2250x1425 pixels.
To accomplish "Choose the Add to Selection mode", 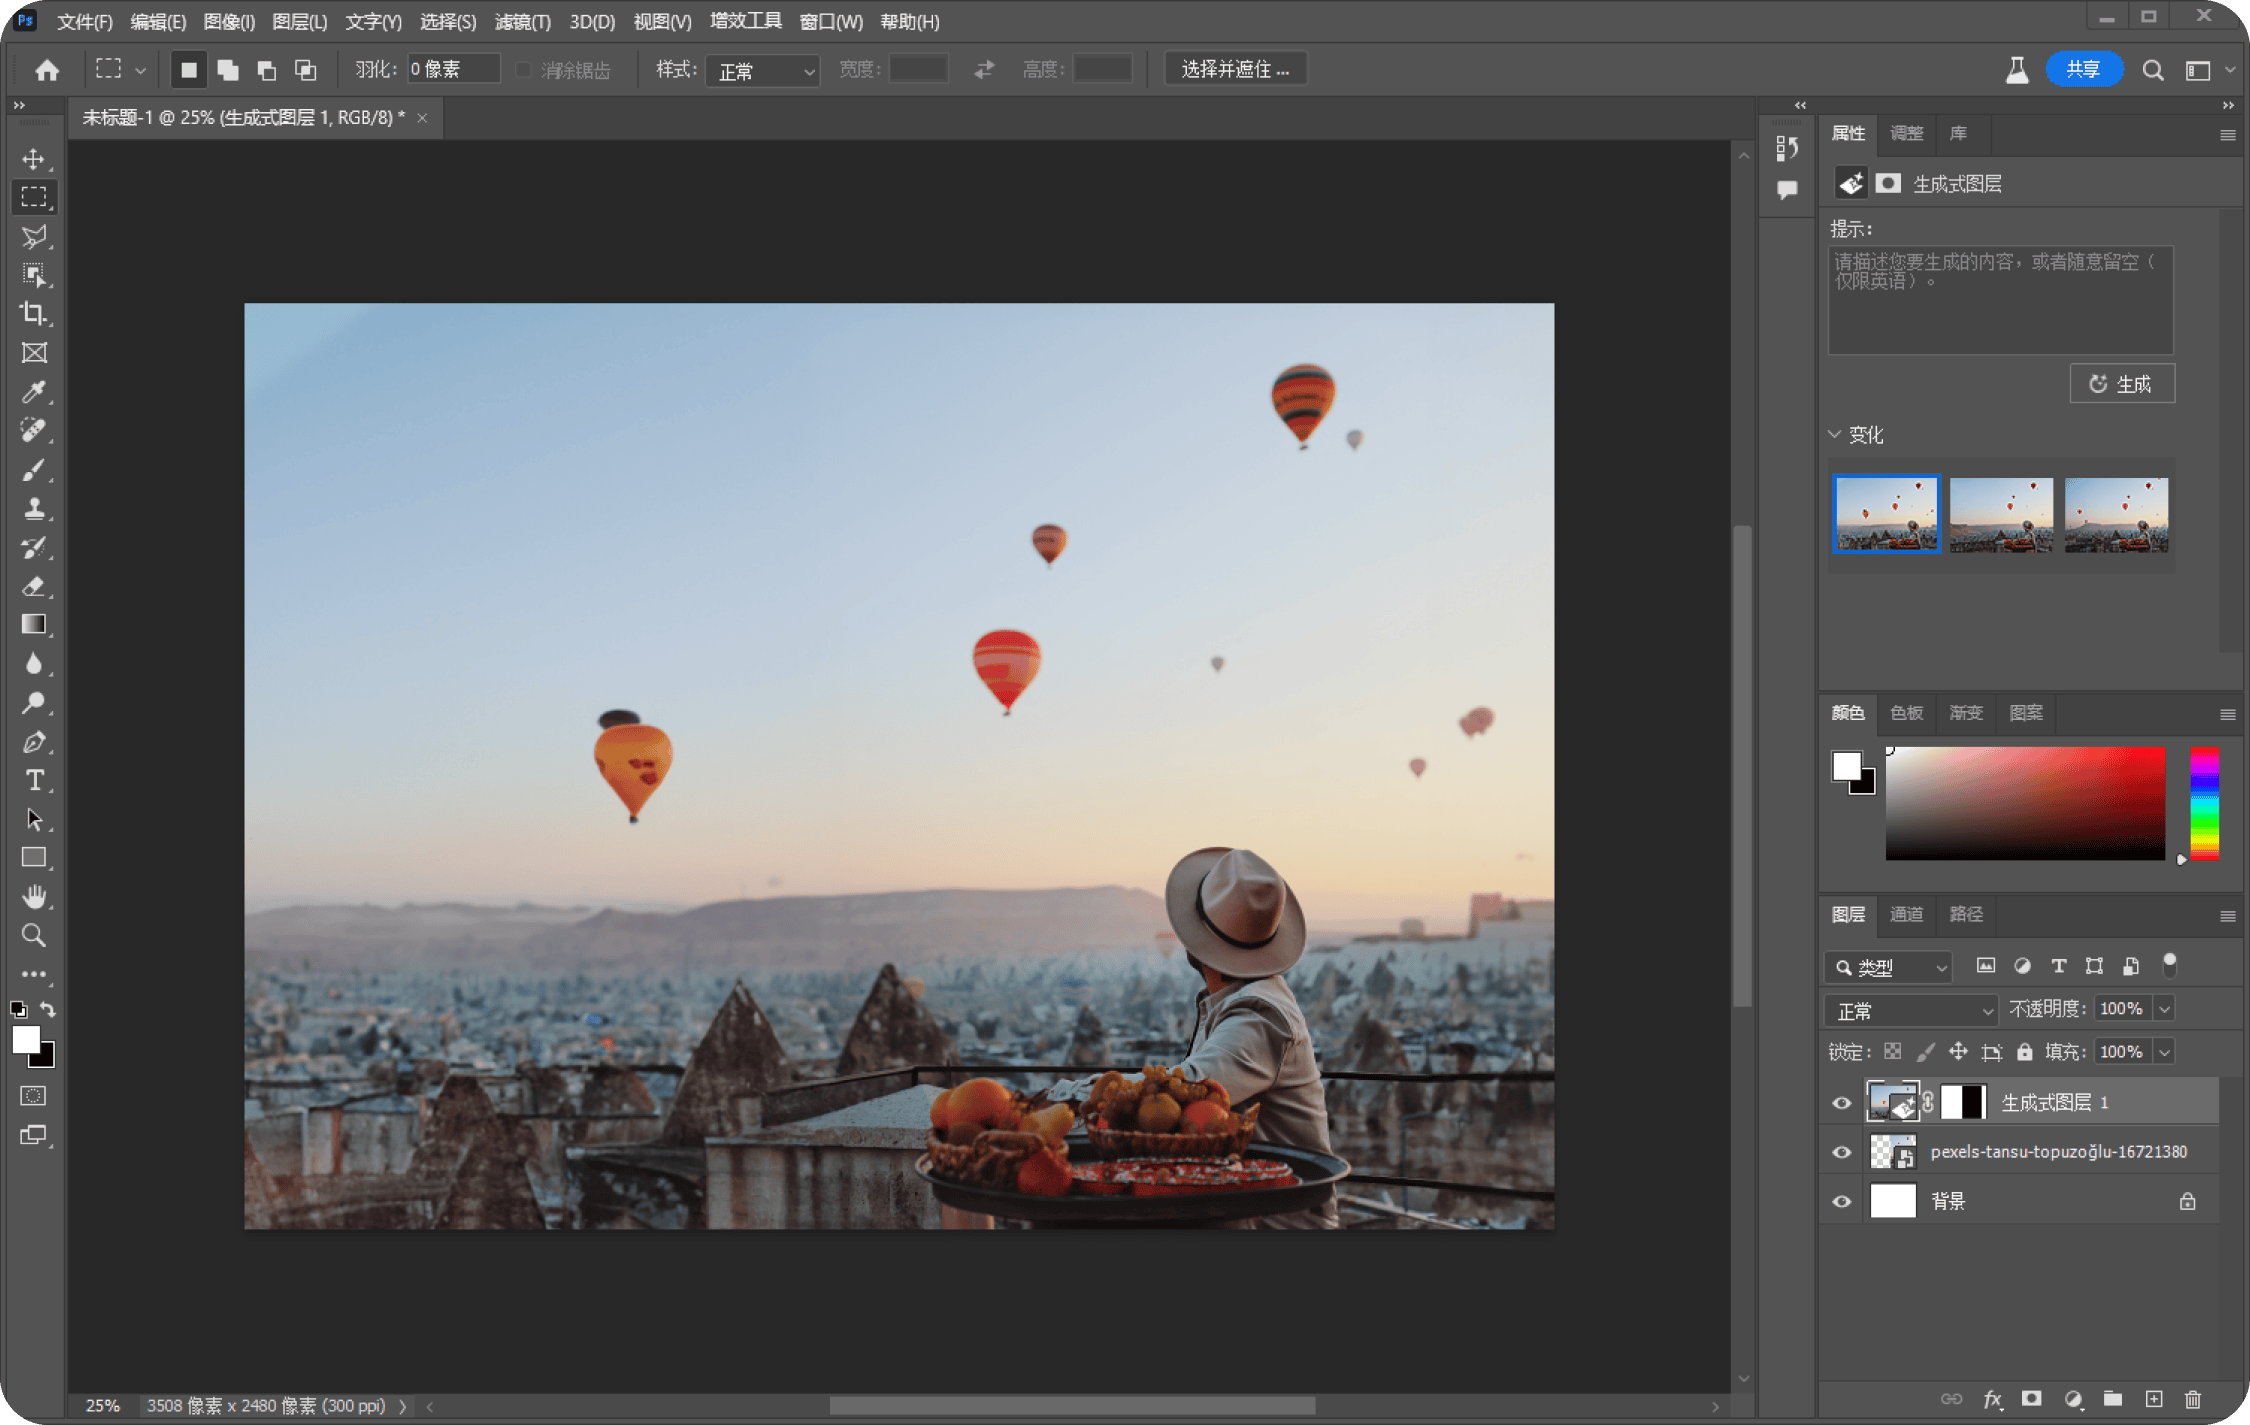I will pyautogui.click(x=228, y=70).
